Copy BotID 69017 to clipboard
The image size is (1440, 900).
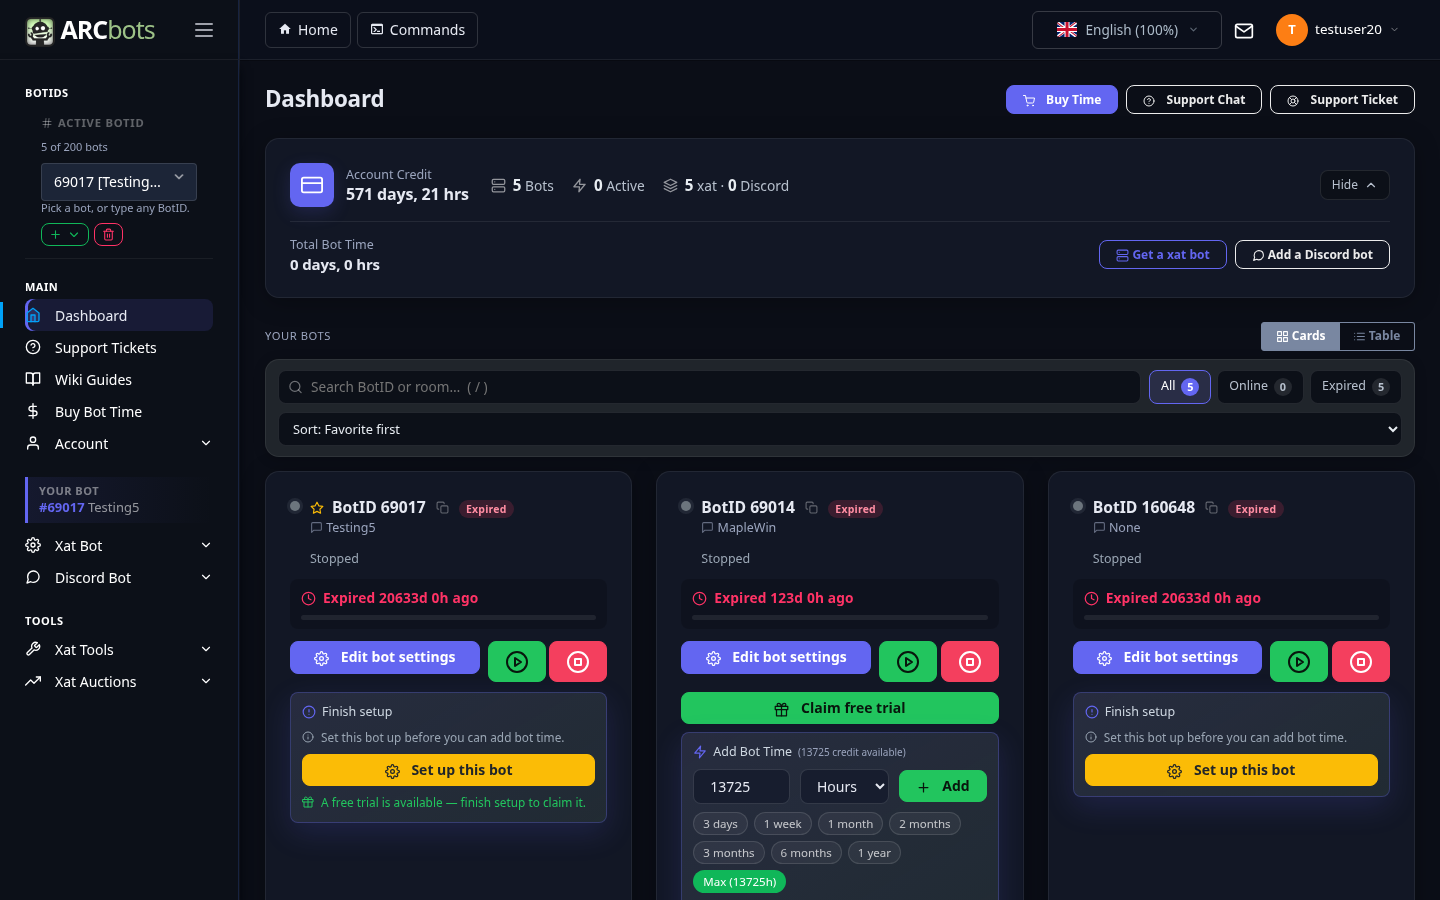(x=442, y=508)
